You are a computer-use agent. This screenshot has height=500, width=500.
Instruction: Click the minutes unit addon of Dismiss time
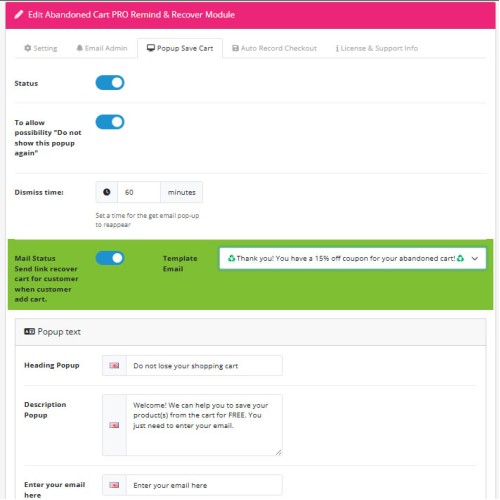pyautogui.click(x=182, y=192)
